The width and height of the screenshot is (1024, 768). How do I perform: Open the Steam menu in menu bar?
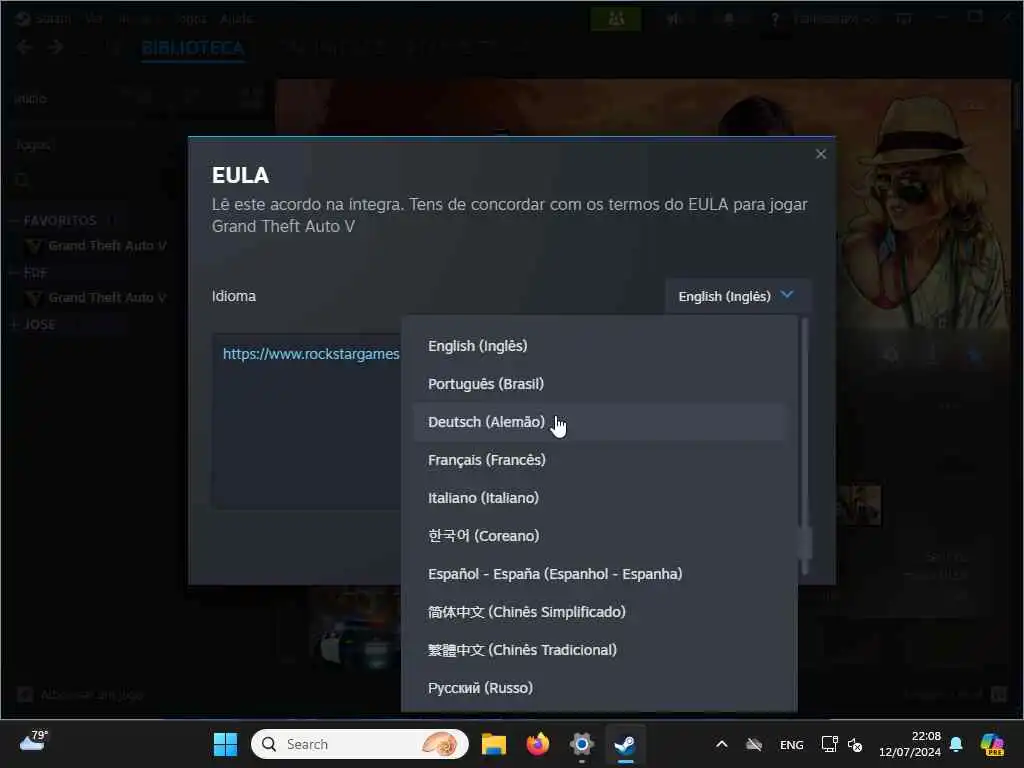[x=52, y=18]
